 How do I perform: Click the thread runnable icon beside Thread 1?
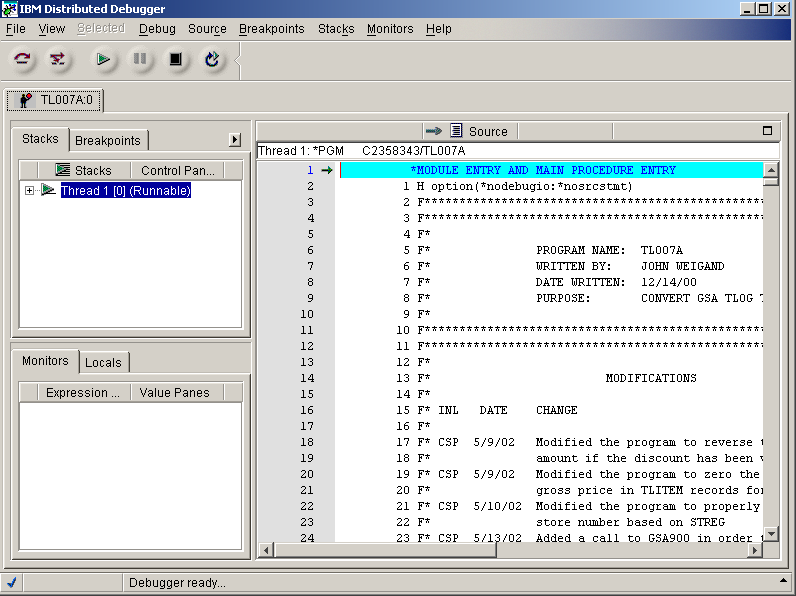pyautogui.click(x=48, y=190)
